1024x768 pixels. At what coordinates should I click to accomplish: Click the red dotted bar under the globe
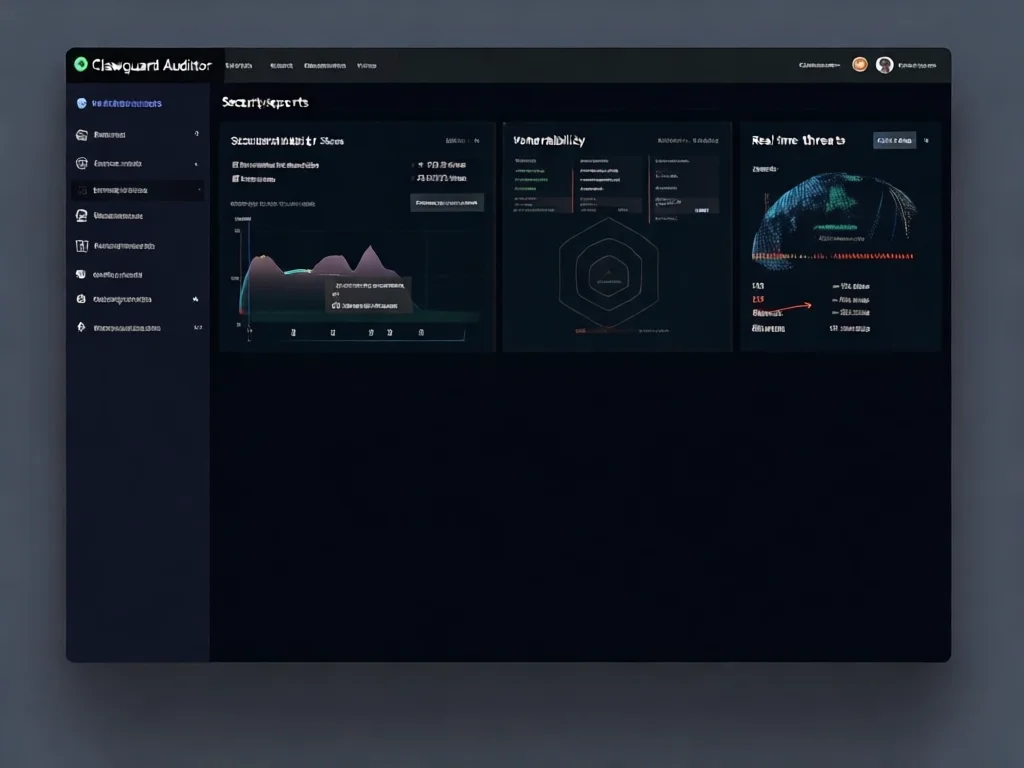pyautogui.click(x=832, y=256)
